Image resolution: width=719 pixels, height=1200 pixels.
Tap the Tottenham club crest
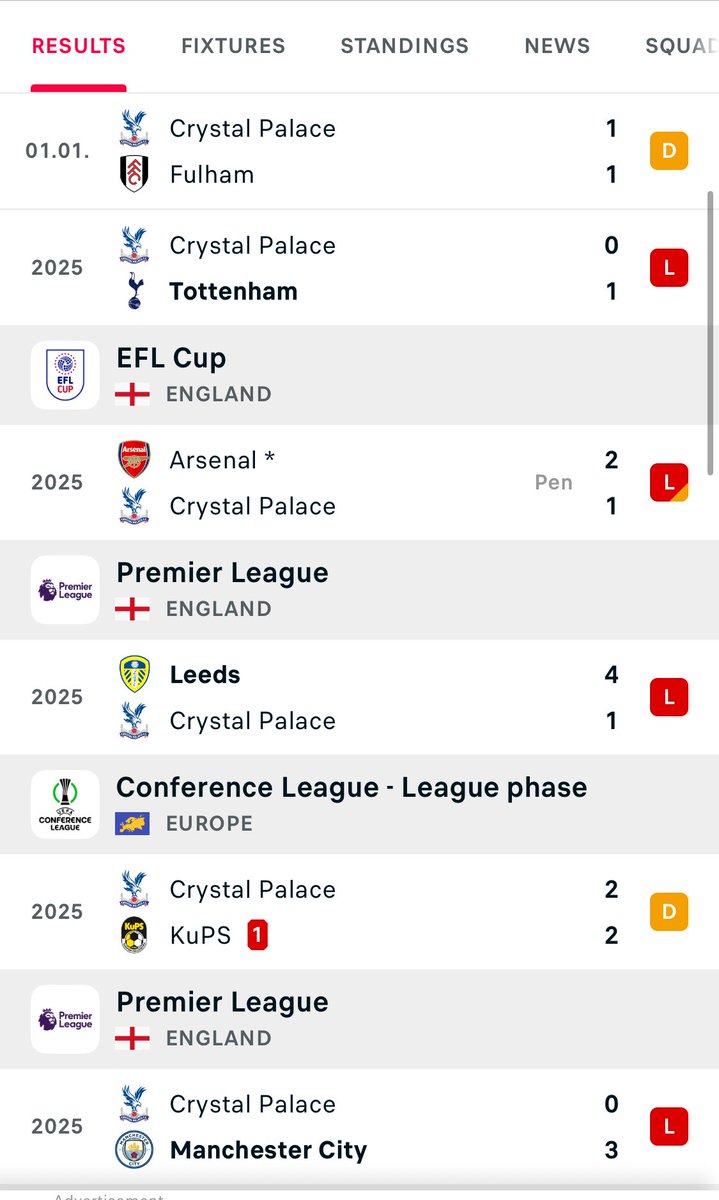tap(133, 291)
